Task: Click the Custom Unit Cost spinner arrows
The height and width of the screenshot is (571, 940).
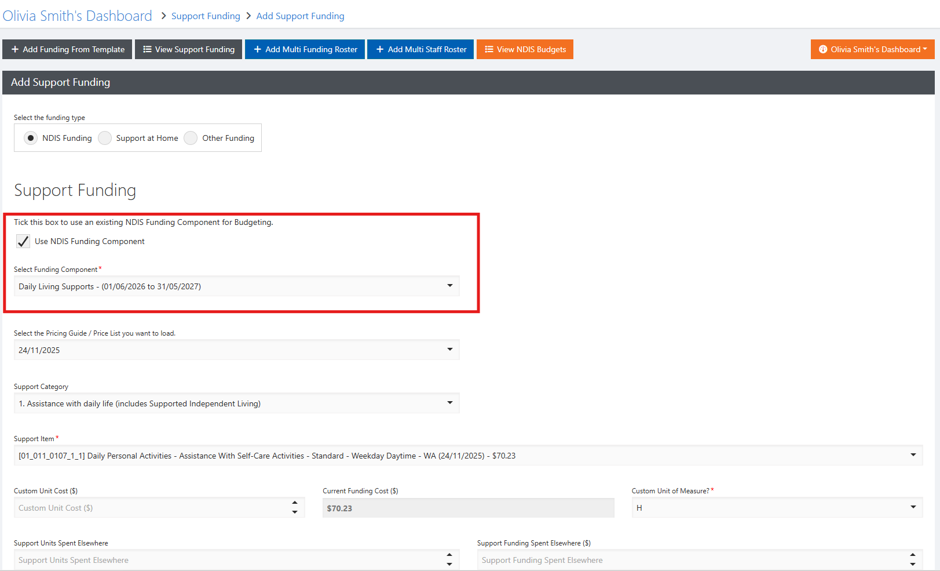Action: [295, 508]
